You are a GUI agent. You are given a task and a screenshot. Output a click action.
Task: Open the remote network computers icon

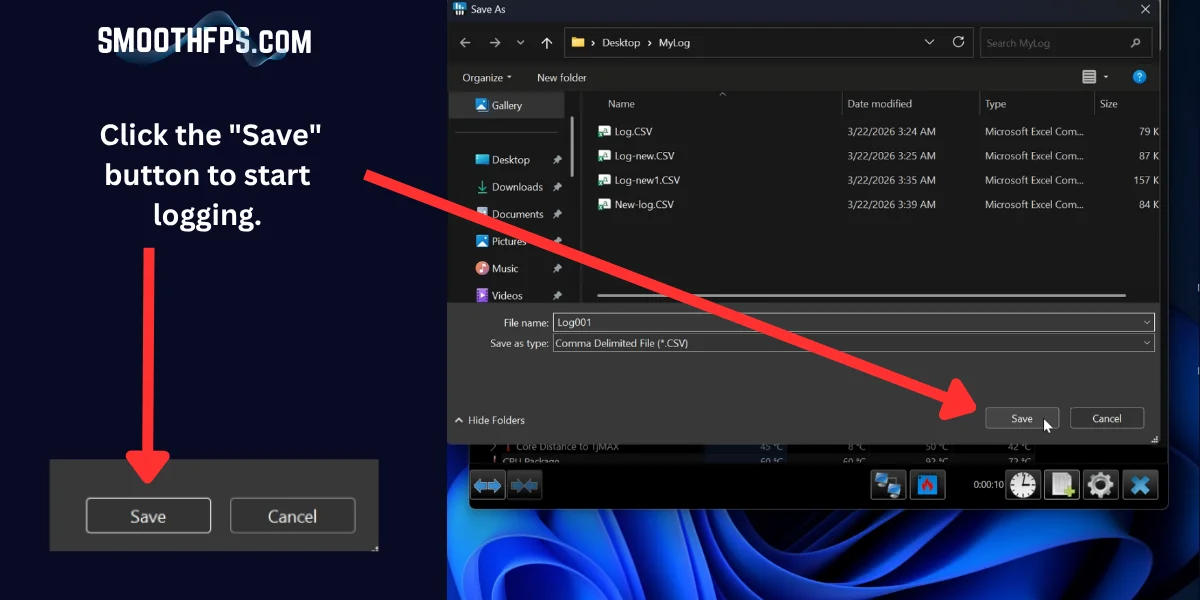(888, 485)
